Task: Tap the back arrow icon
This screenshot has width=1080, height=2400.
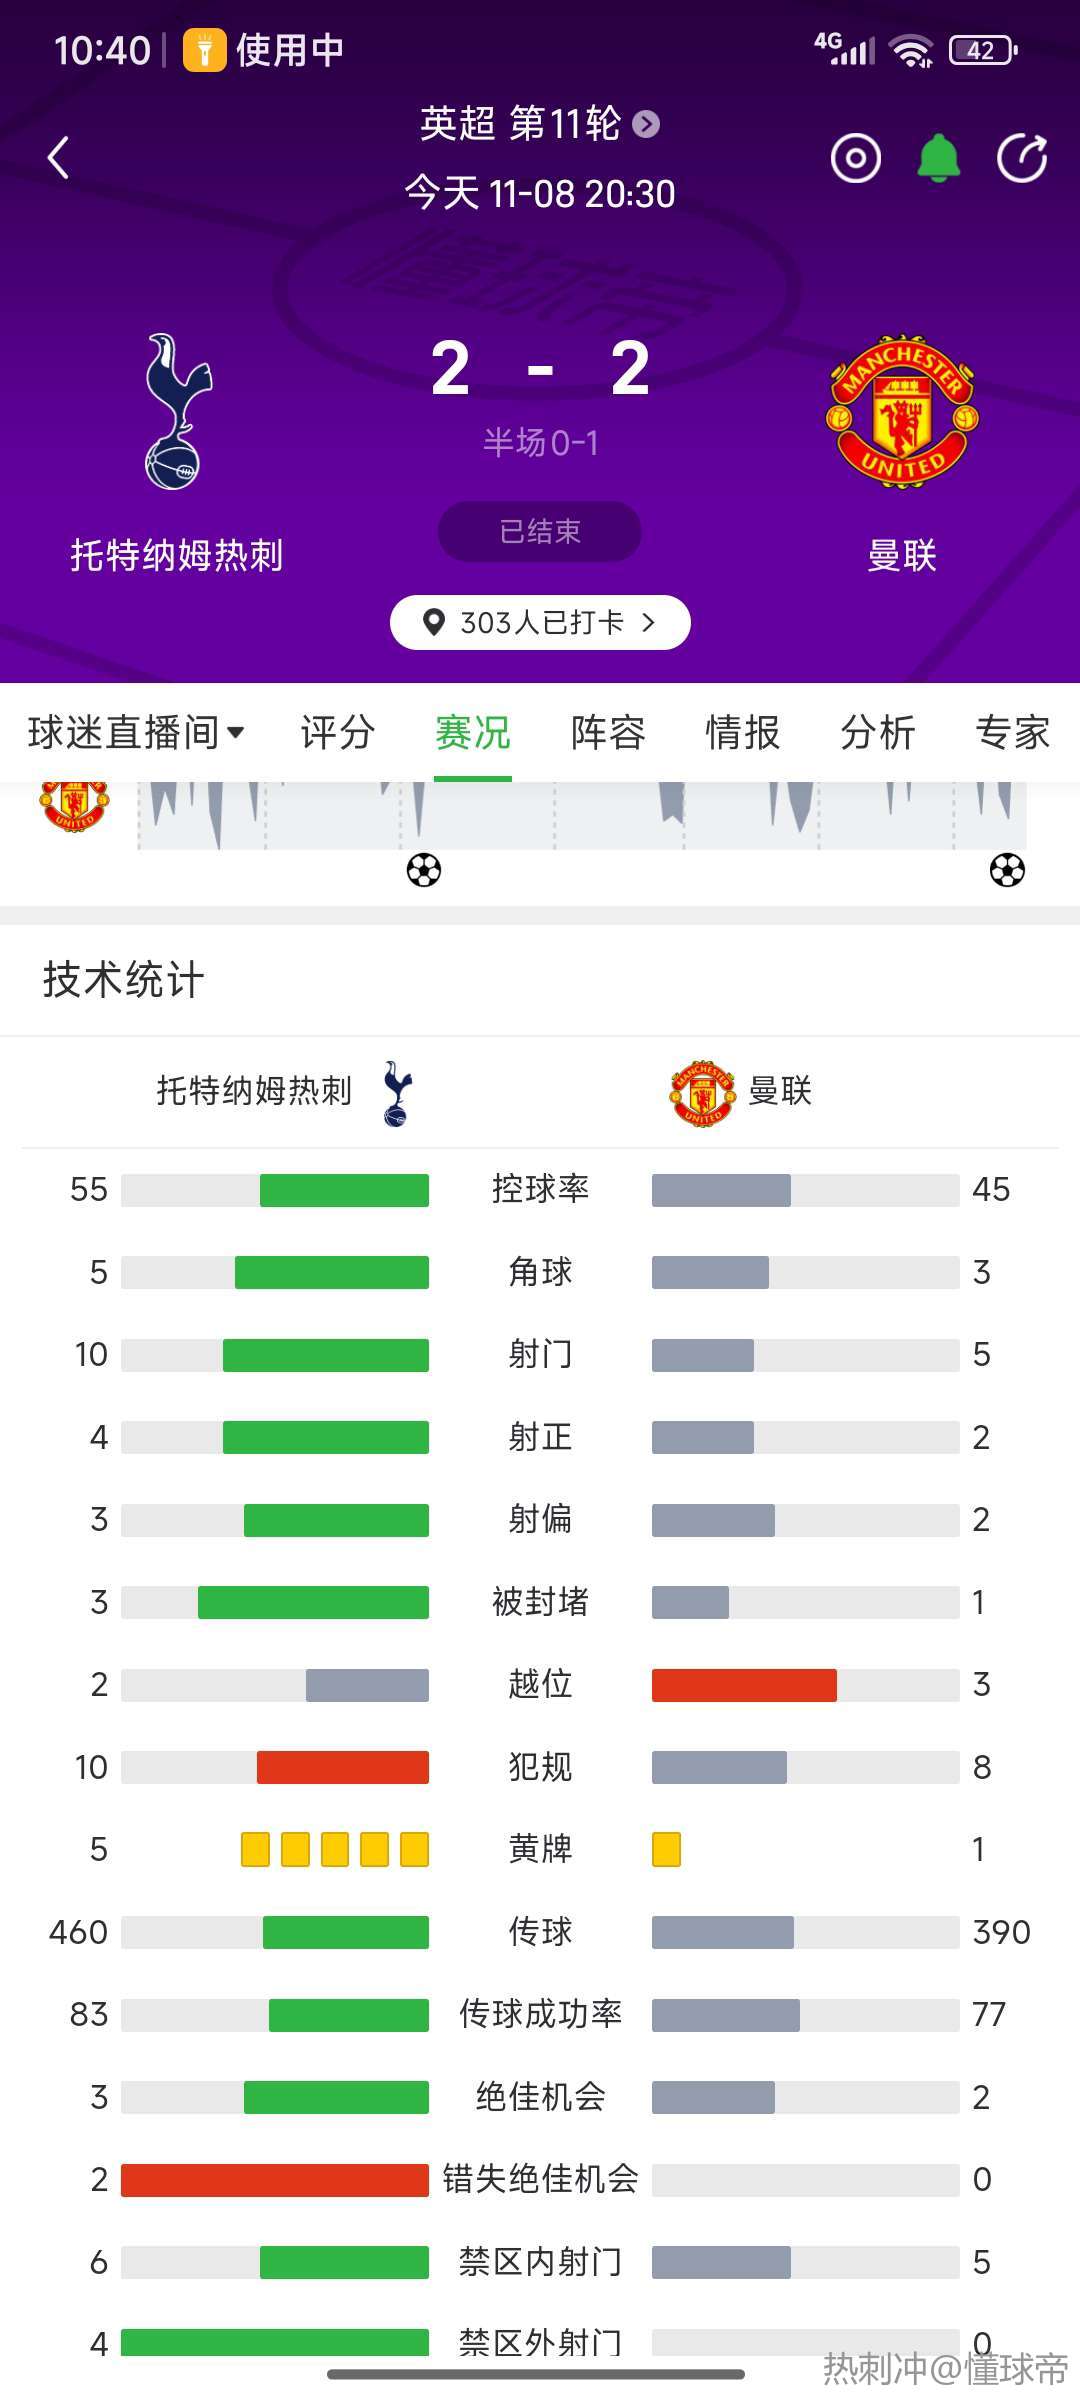Action: [59, 158]
